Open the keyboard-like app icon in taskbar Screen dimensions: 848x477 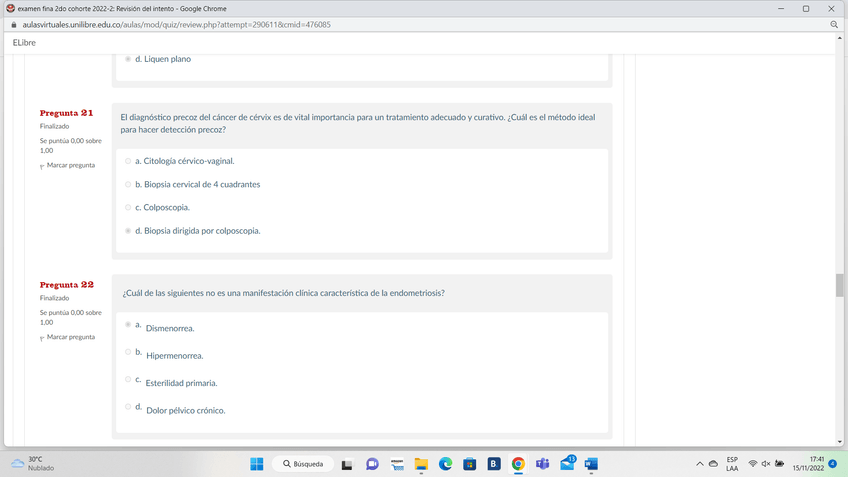pos(397,464)
